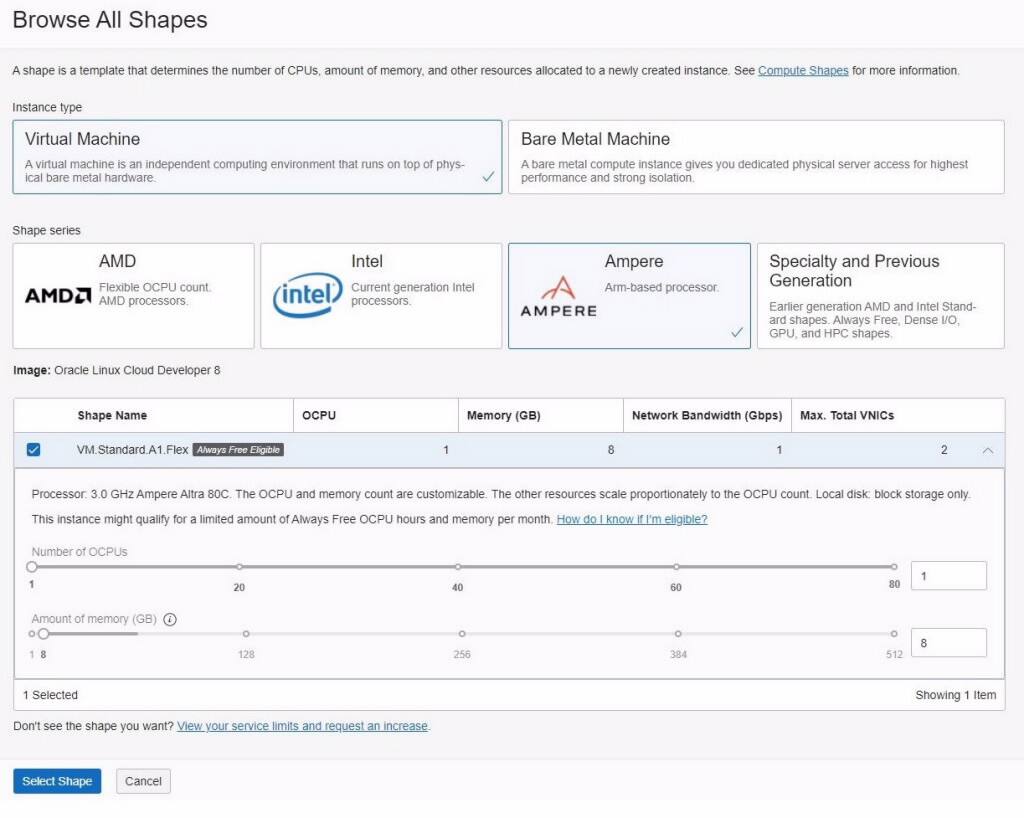
Task: Click the checkmark on the Ampere card
Action: [737, 331]
